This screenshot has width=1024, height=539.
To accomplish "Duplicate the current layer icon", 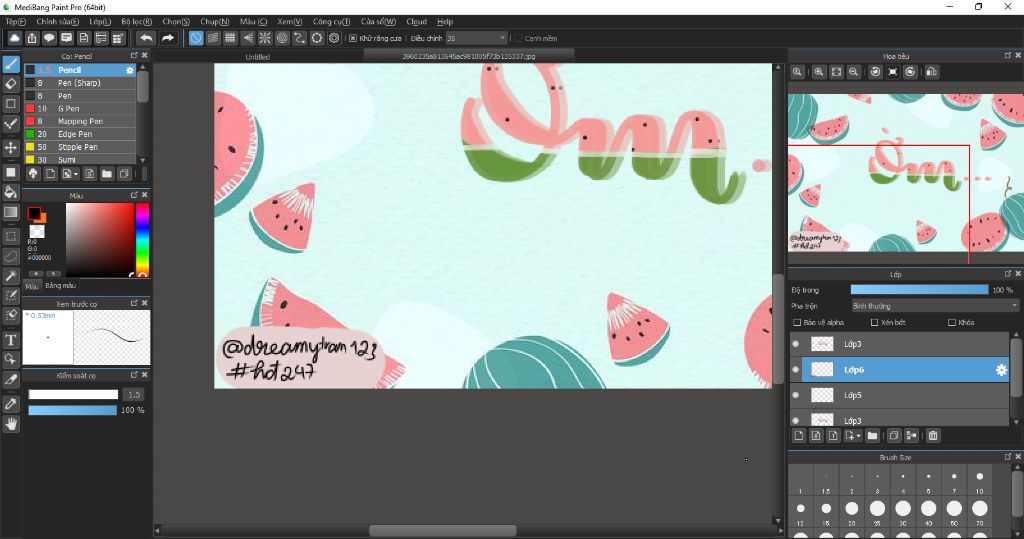I will point(893,435).
